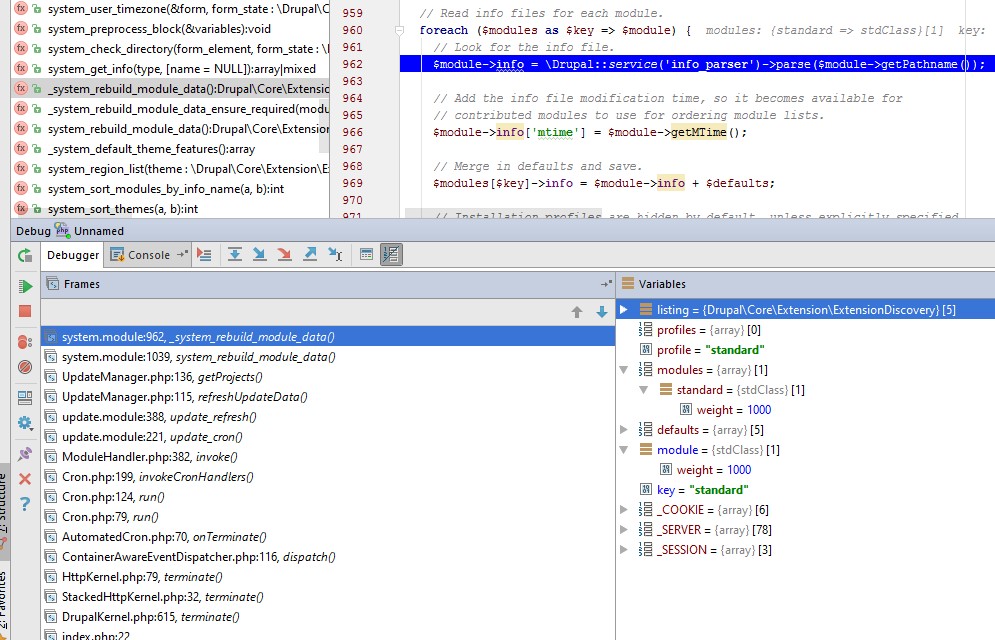Open the View Breakpoints dialog
Image resolution: width=995 pixels, height=640 pixels.
click(x=25, y=342)
